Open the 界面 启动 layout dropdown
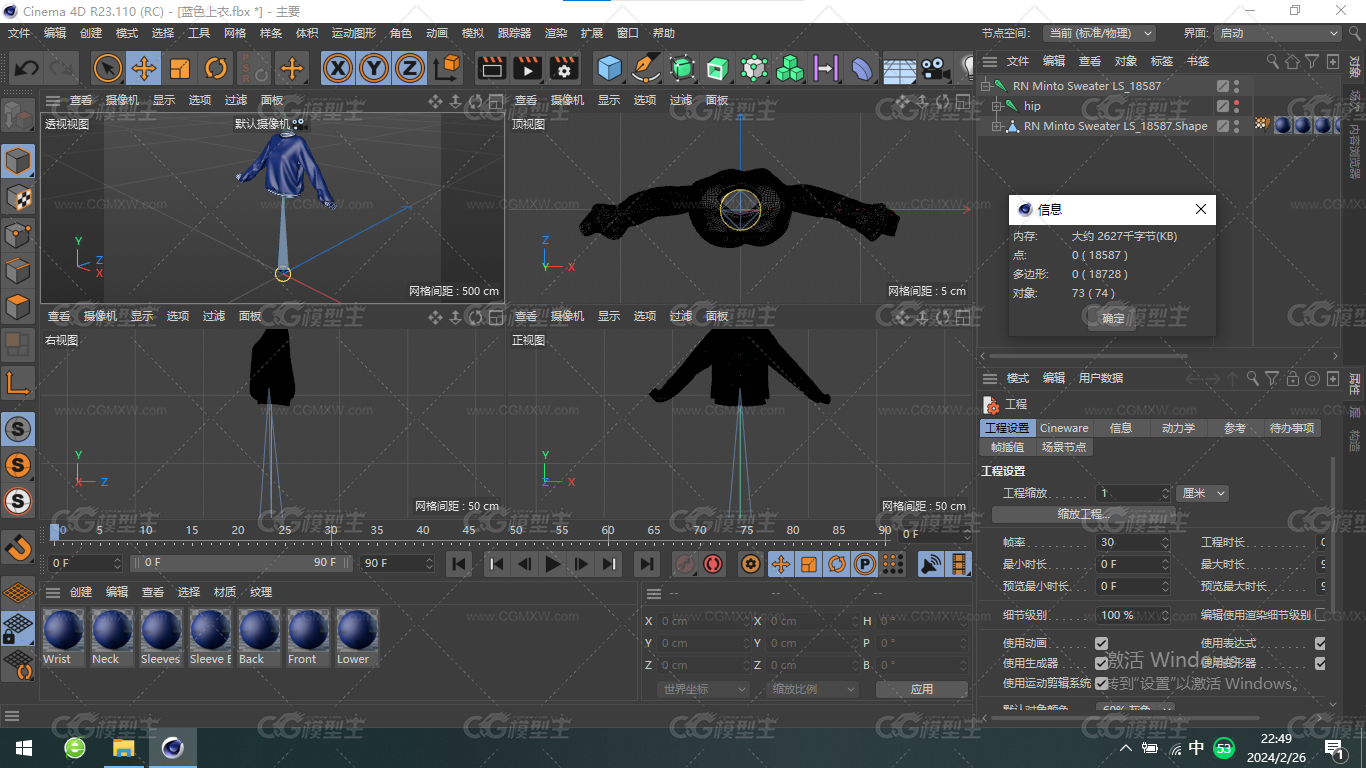Viewport: 1366px width, 768px height. click(1277, 33)
